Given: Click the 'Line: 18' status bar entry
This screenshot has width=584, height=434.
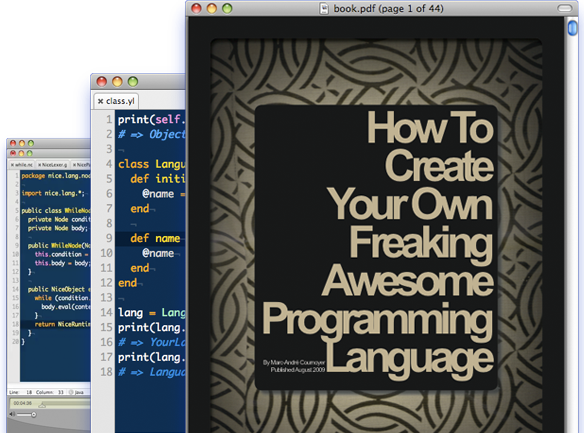Looking at the screenshot, I should click(20, 392).
